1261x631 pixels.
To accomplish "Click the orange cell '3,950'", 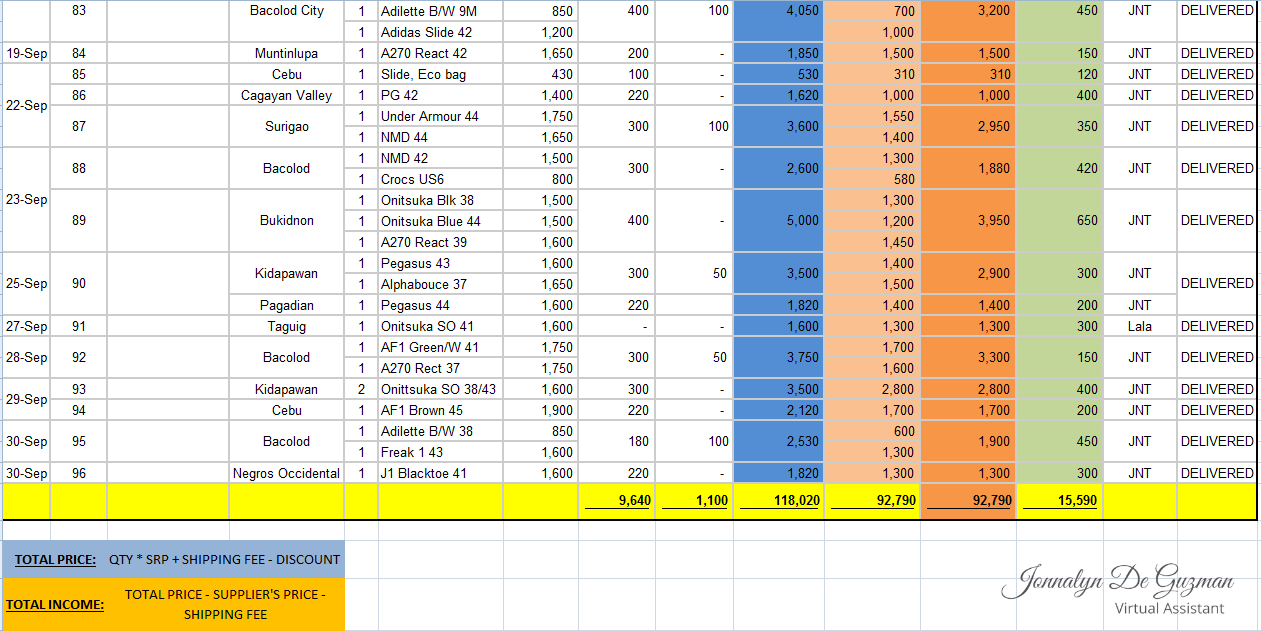I will point(968,221).
